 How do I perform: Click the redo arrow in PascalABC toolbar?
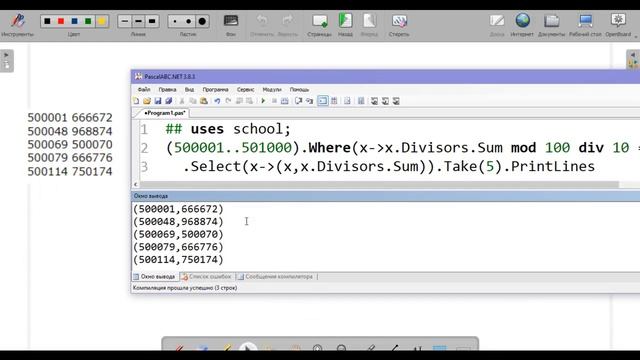tap(228, 101)
